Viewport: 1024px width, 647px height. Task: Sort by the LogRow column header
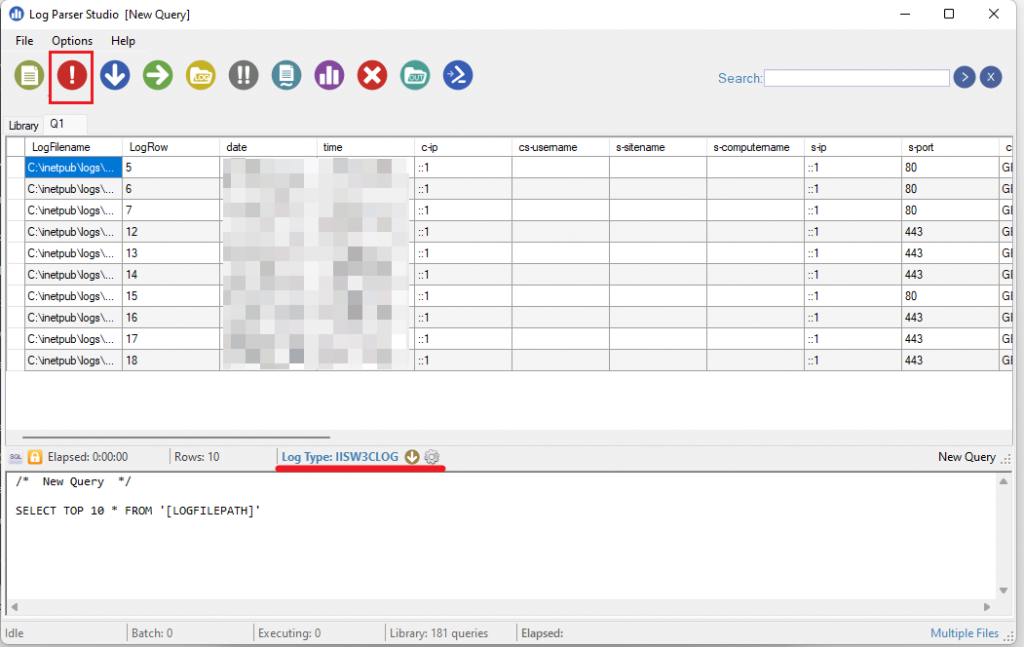point(170,148)
